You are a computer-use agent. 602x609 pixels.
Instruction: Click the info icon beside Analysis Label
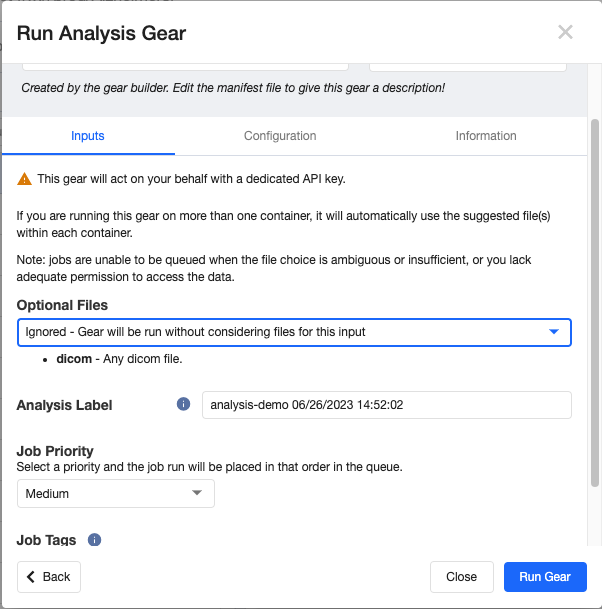click(x=183, y=404)
